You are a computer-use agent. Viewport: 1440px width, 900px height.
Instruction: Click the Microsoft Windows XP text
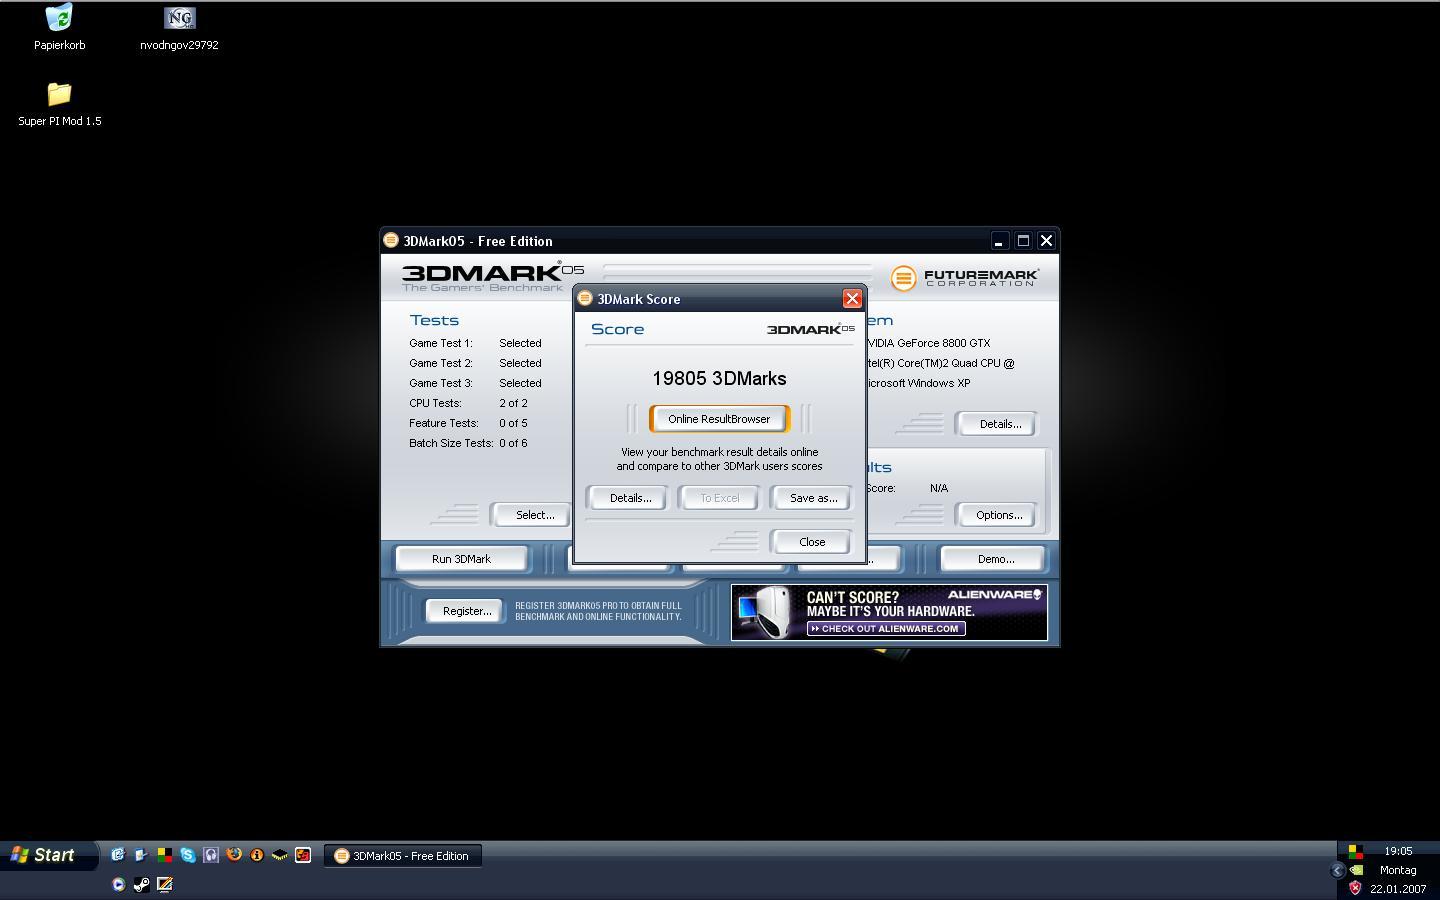[x=918, y=383]
